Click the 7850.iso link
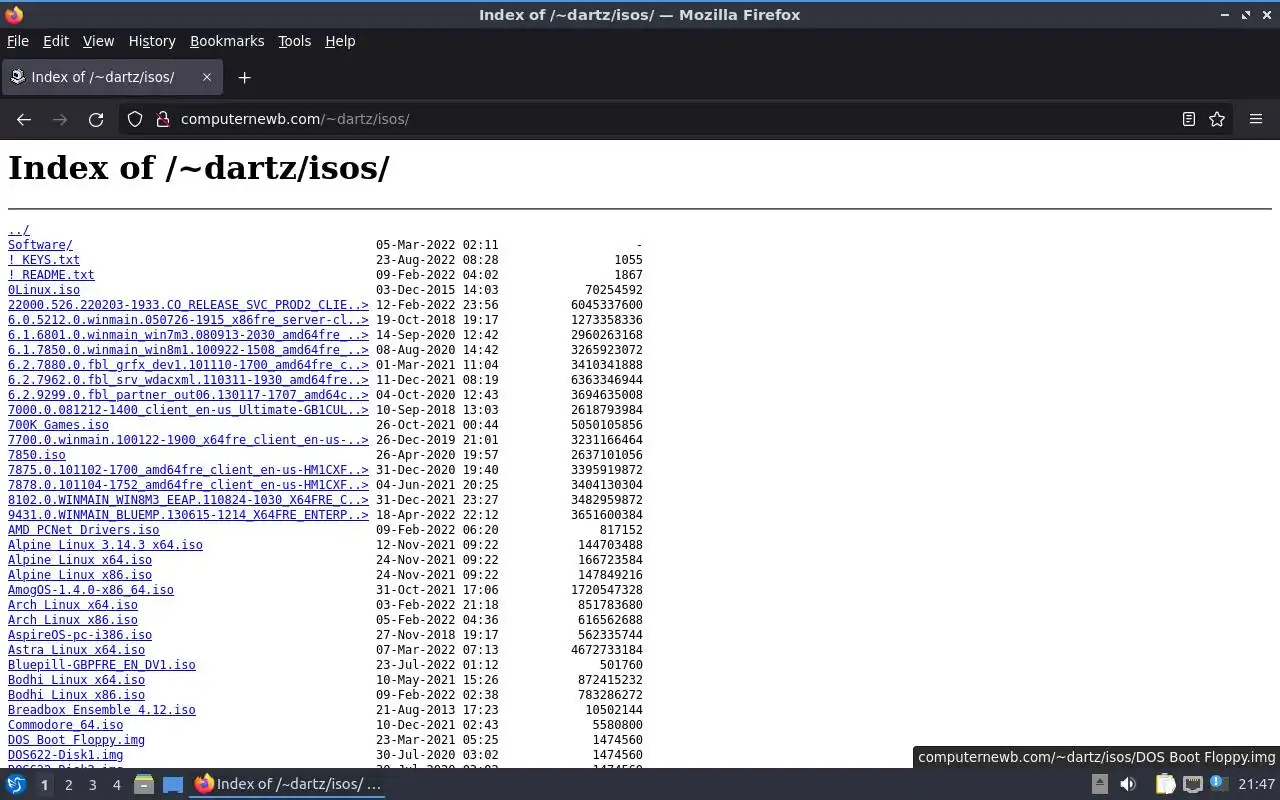This screenshot has height=800, width=1280. click(x=37, y=455)
